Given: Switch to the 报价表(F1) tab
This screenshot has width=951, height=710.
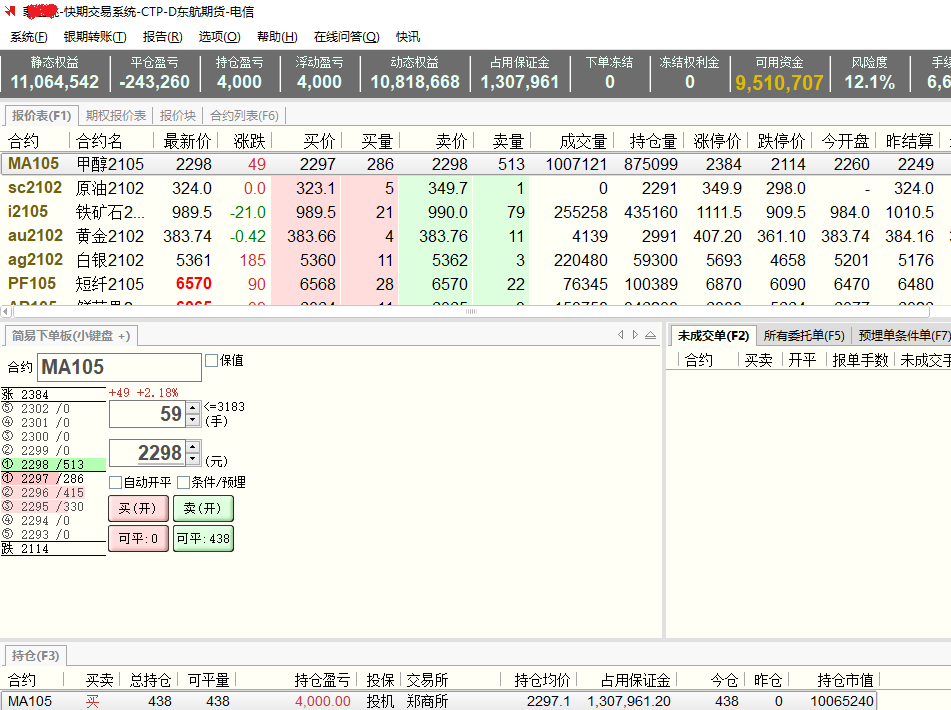Looking at the screenshot, I should (41, 115).
